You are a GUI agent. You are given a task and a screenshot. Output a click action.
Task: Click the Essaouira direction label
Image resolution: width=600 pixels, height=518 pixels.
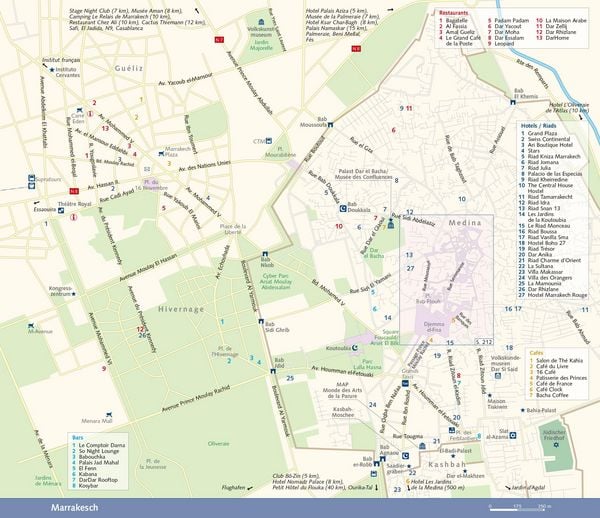[x=45, y=210]
